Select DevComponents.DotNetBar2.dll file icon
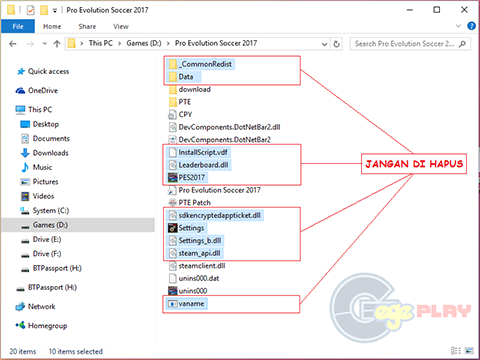 172,127
